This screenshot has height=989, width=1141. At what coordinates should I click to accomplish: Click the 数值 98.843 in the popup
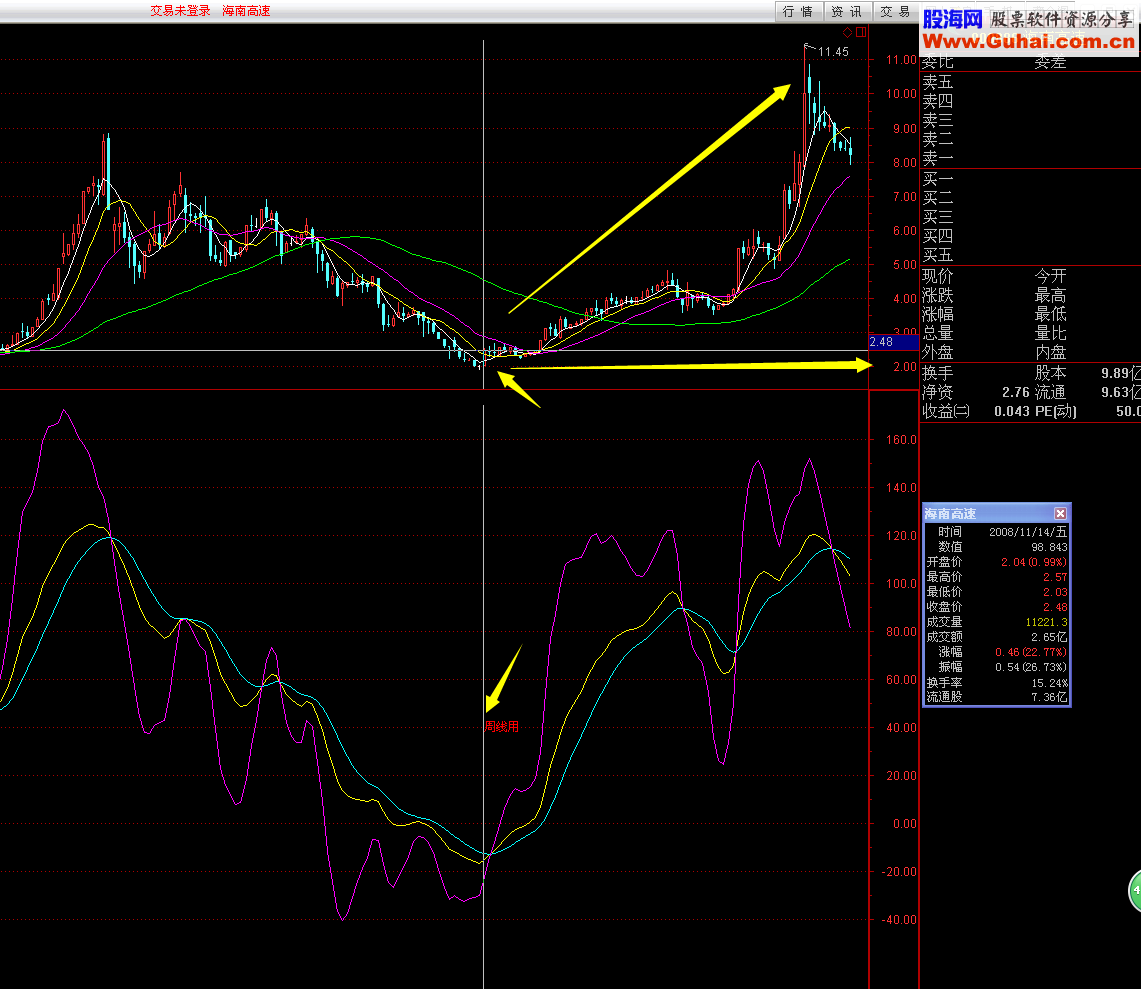tap(1049, 547)
